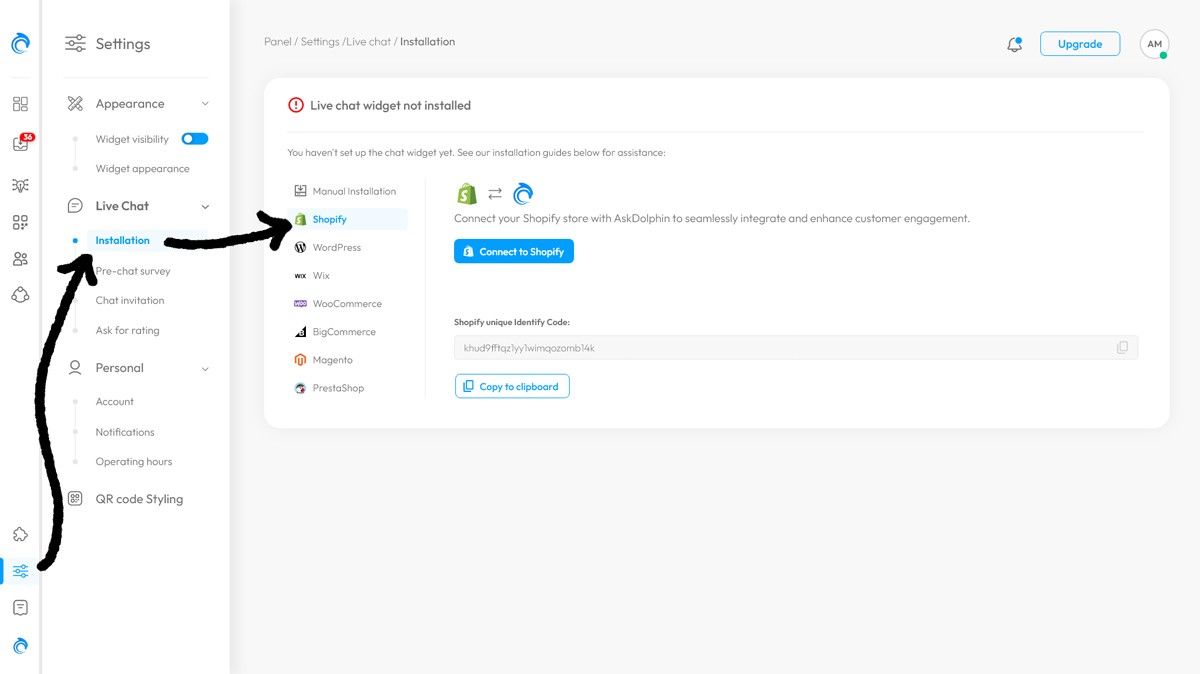Click the copy icon inside the code field
This screenshot has height=674, width=1200.
click(x=1122, y=348)
